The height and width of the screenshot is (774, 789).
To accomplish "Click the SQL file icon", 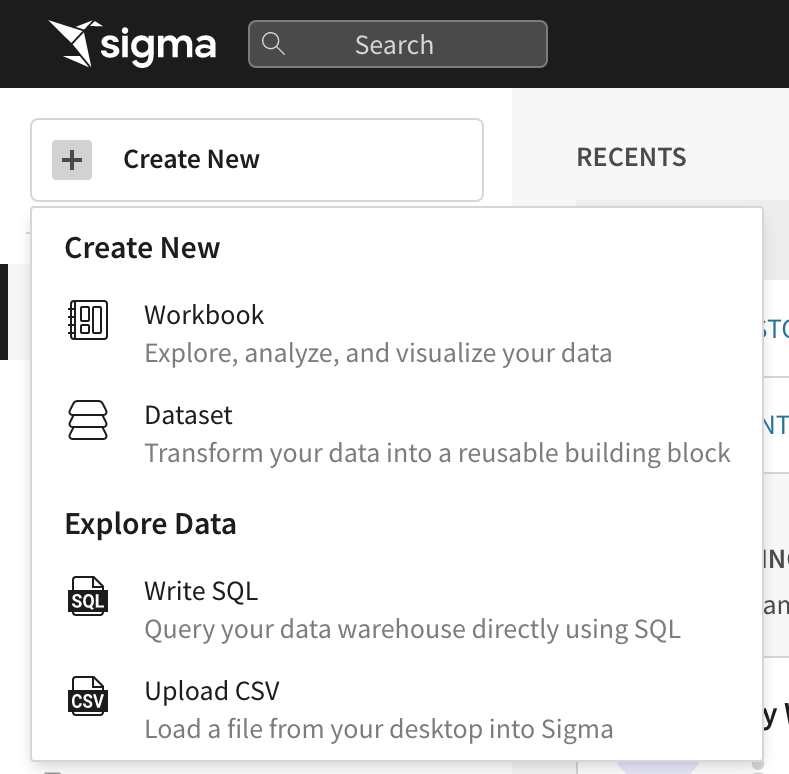I will coord(88,596).
